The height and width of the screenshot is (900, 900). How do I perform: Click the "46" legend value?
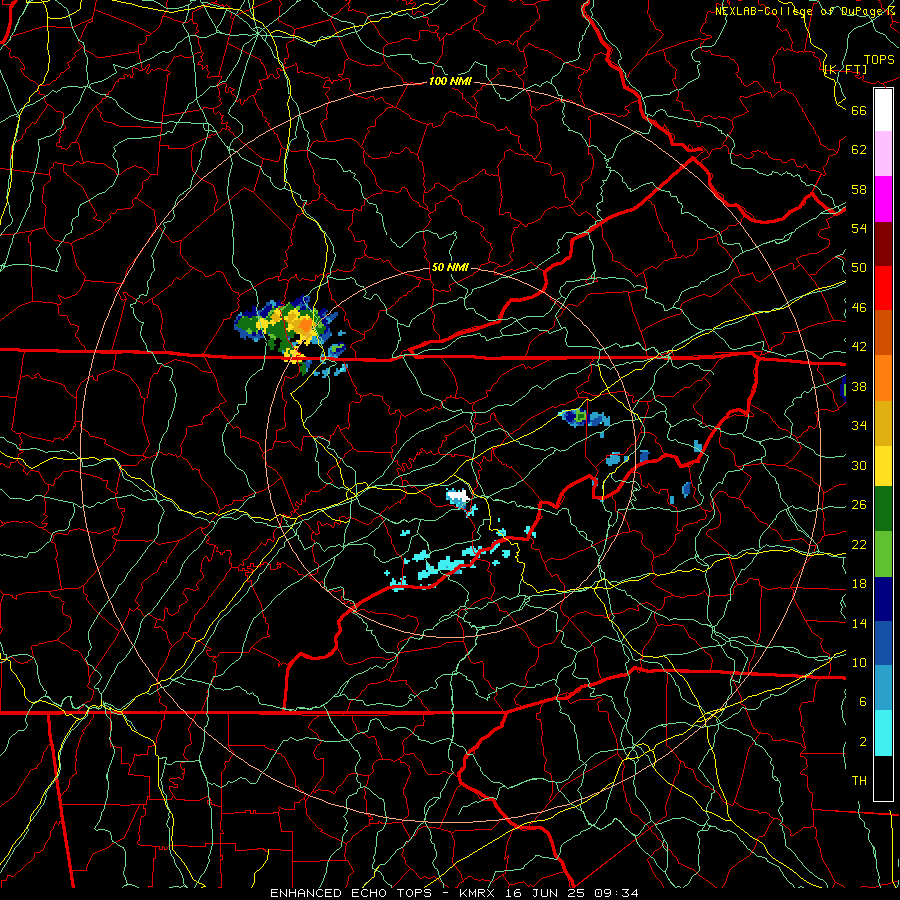(859, 308)
